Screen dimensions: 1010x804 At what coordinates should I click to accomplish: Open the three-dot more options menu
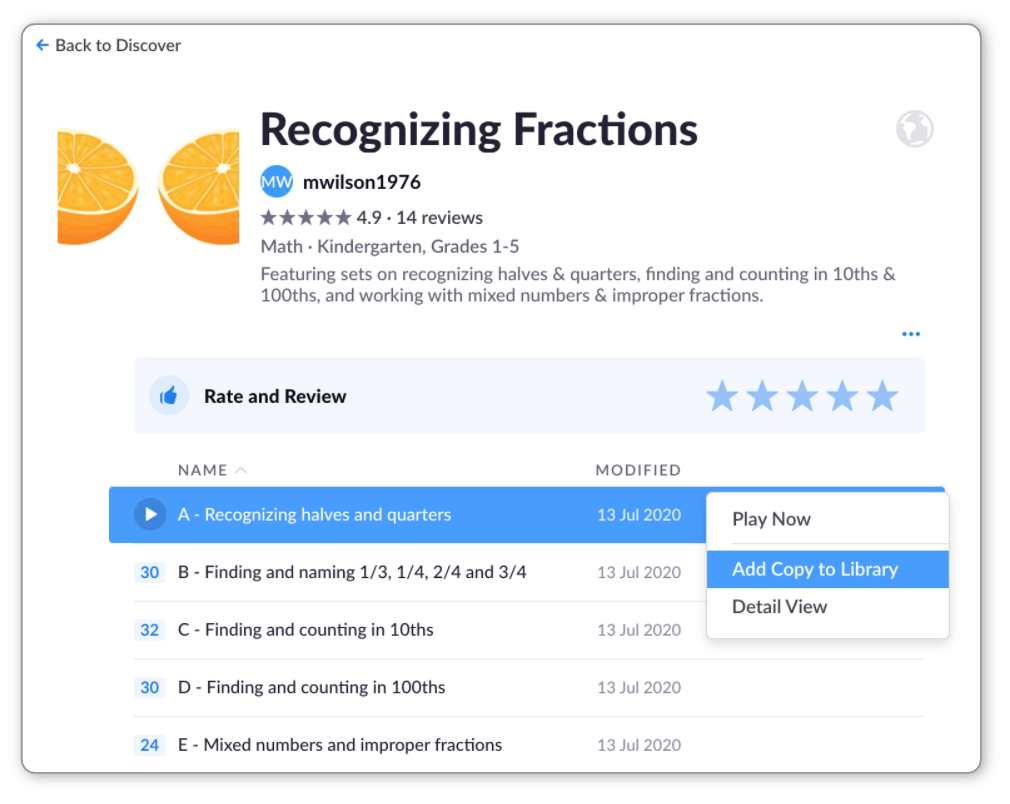(910, 334)
